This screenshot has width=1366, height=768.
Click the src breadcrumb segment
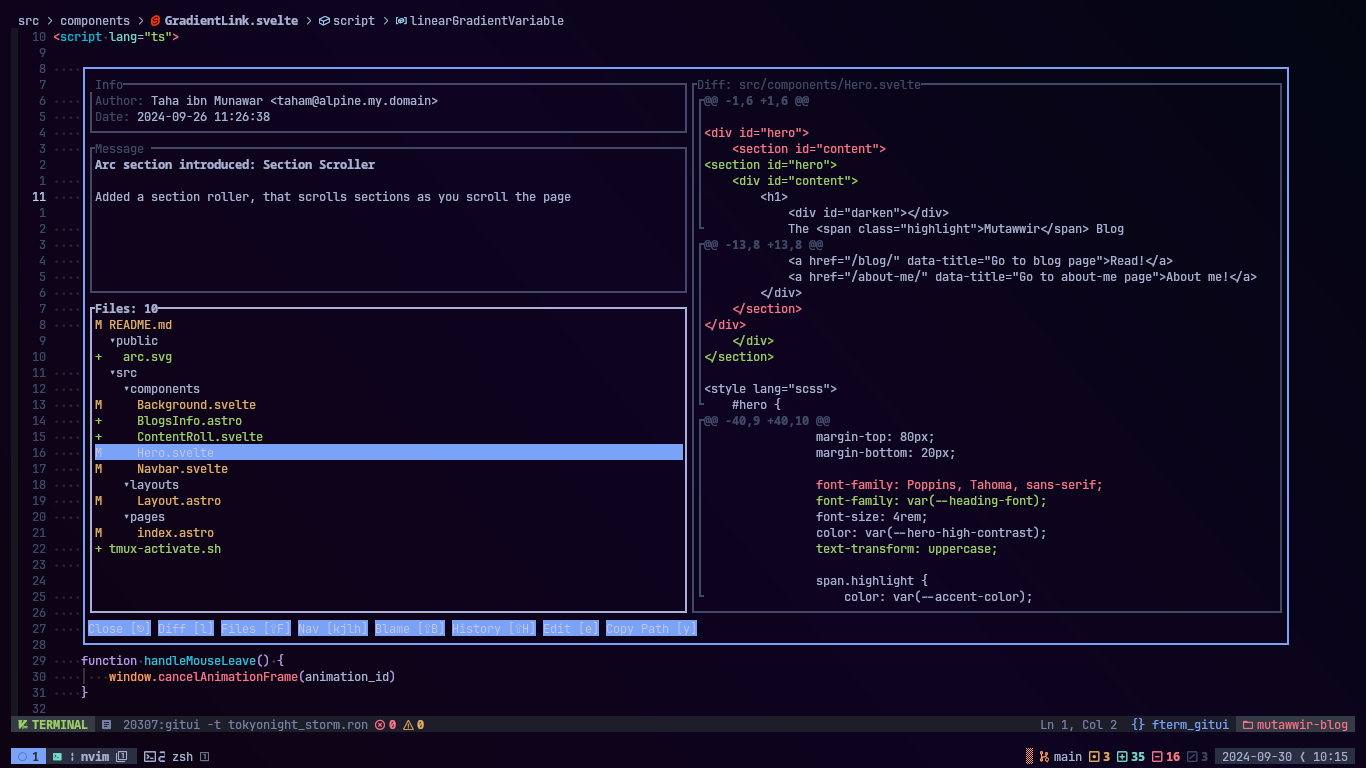coord(28,20)
